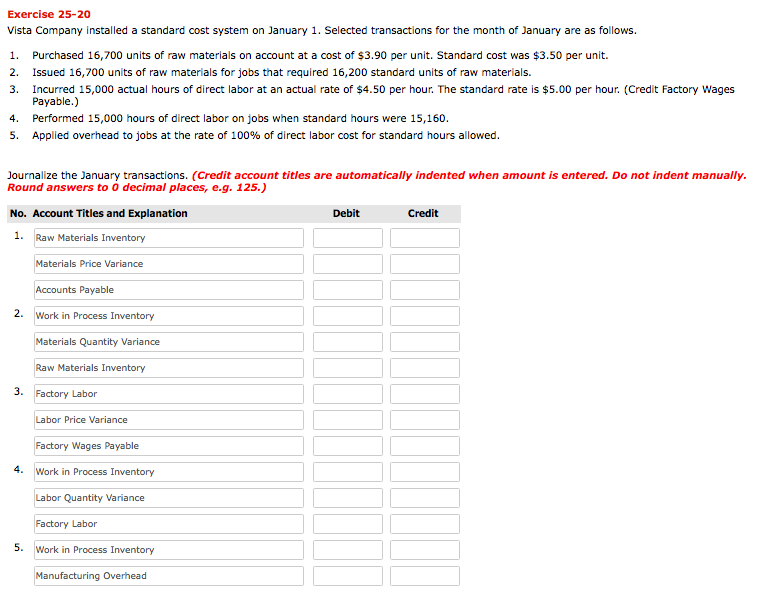Select the Accounts Payable account title field

pyautogui.click(x=168, y=290)
